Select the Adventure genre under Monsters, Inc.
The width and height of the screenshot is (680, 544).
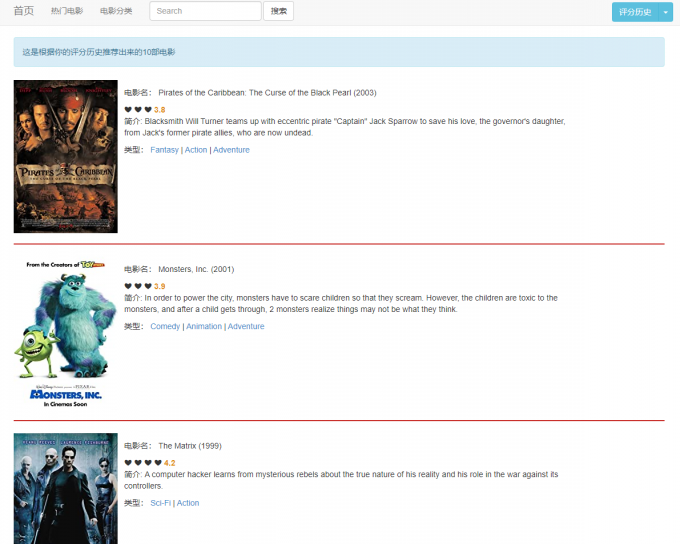[x=246, y=326]
